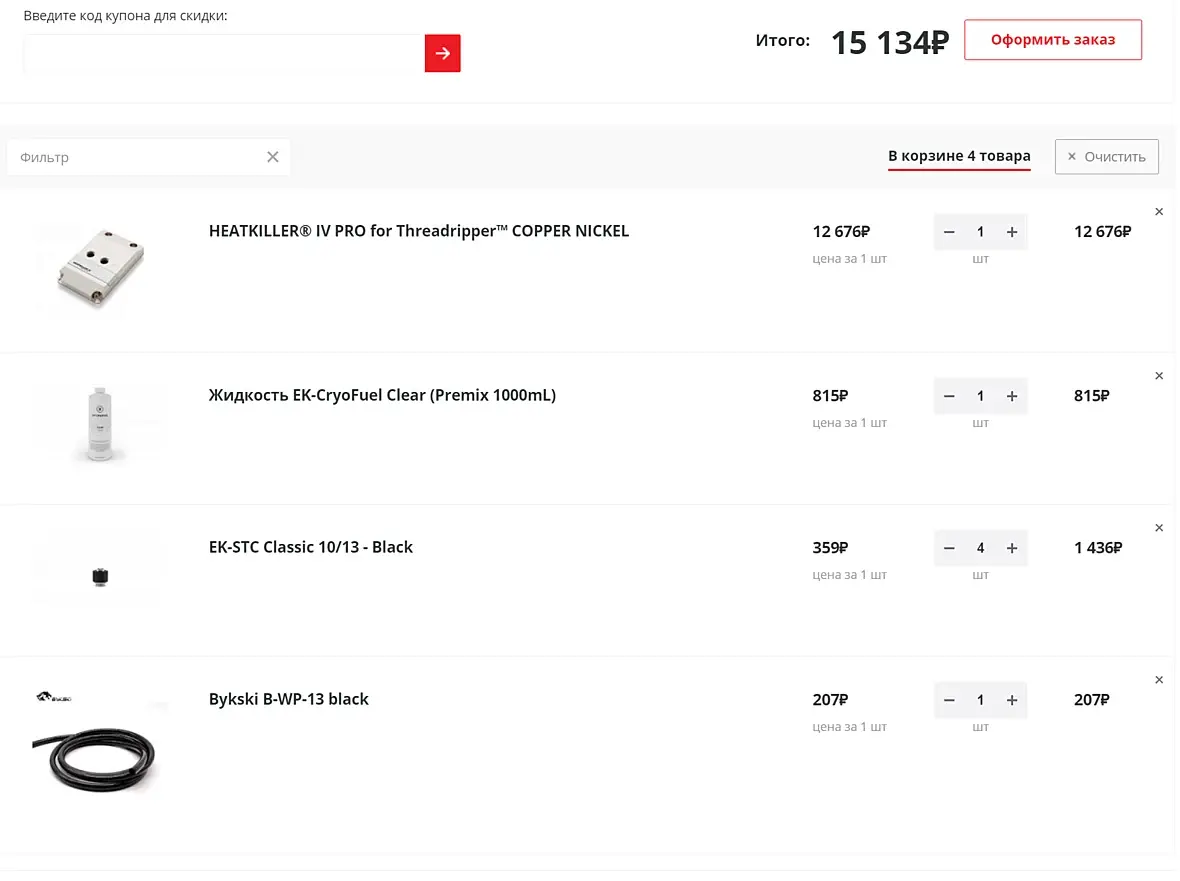The height and width of the screenshot is (881, 1180).
Task: Clear the Фильтр field with X icon
Action: [272, 156]
